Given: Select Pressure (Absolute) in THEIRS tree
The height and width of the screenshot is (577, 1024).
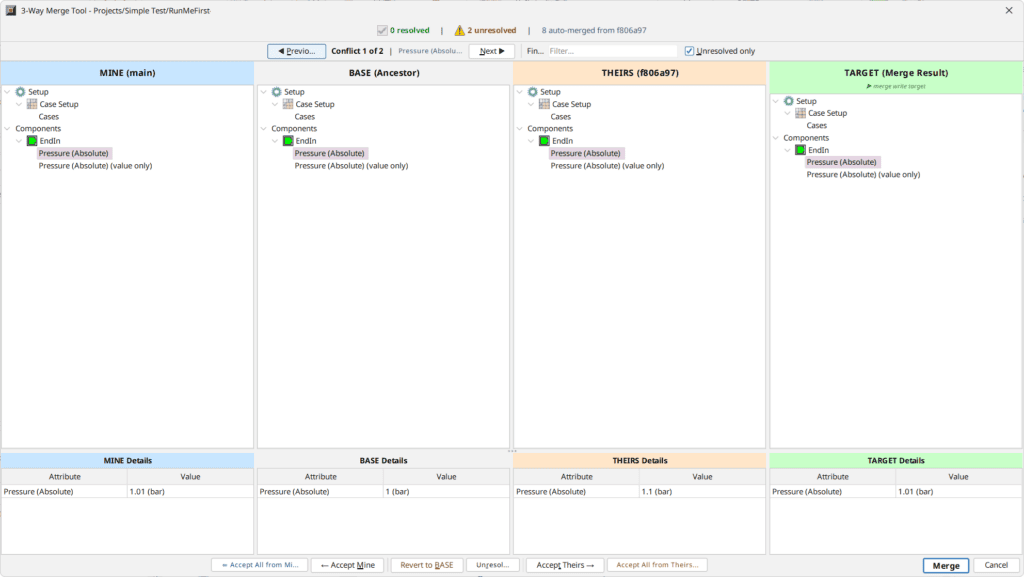Looking at the screenshot, I should pyautogui.click(x=585, y=153).
